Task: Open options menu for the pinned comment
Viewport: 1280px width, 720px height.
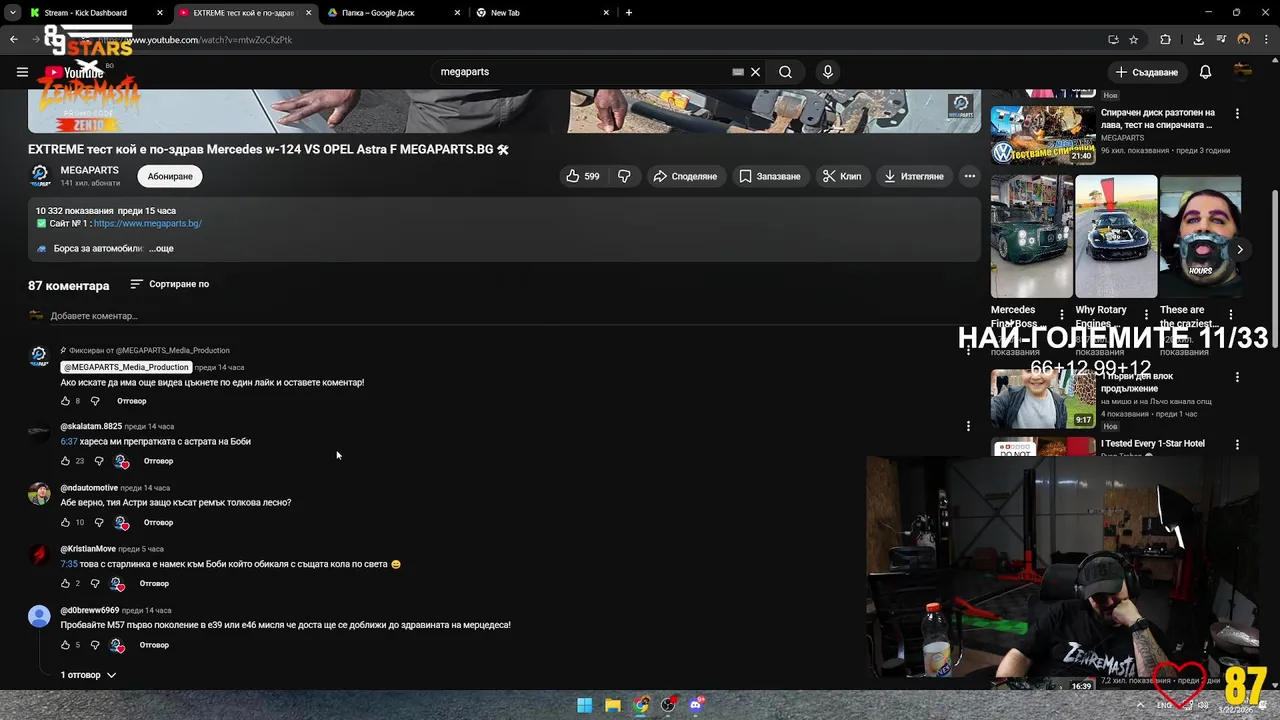Action: pos(968,351)
